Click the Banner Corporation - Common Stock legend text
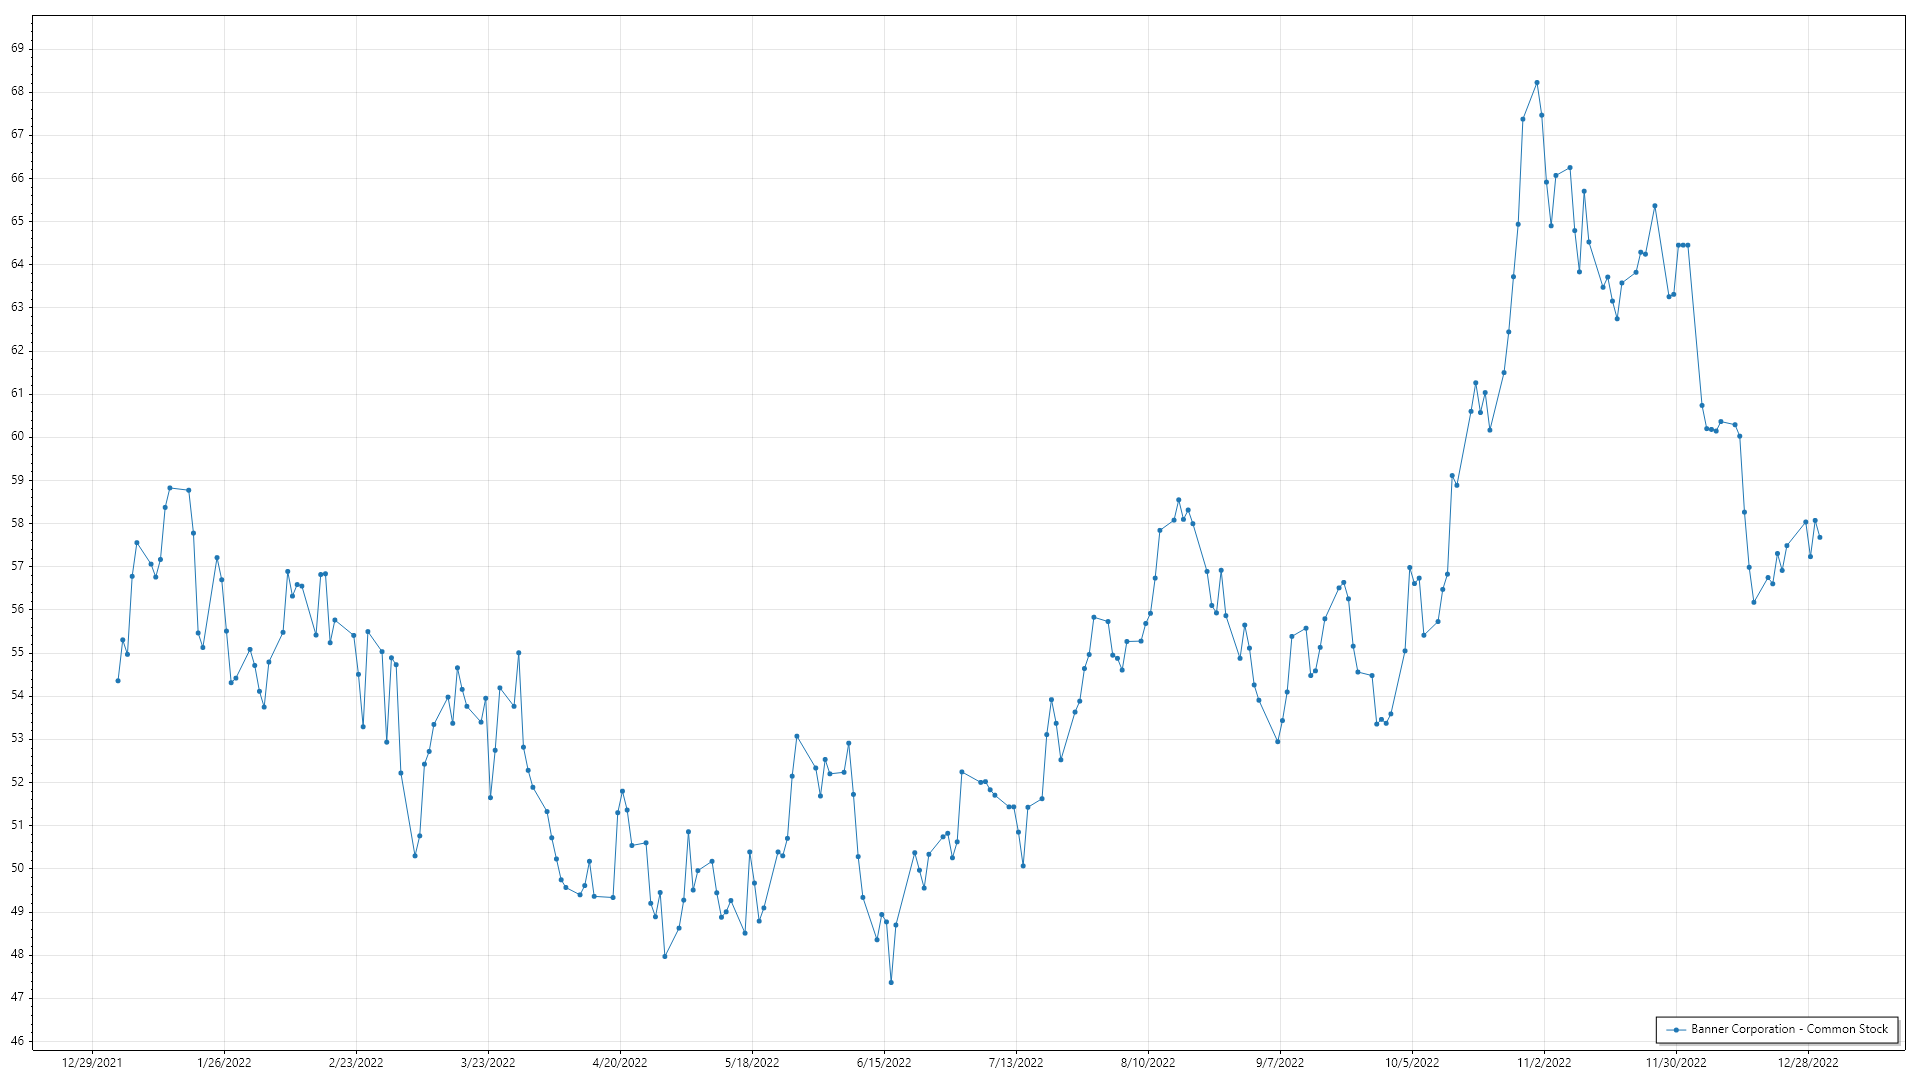This screenshot has height=1080, width=1920. tap(1789, 1029)
